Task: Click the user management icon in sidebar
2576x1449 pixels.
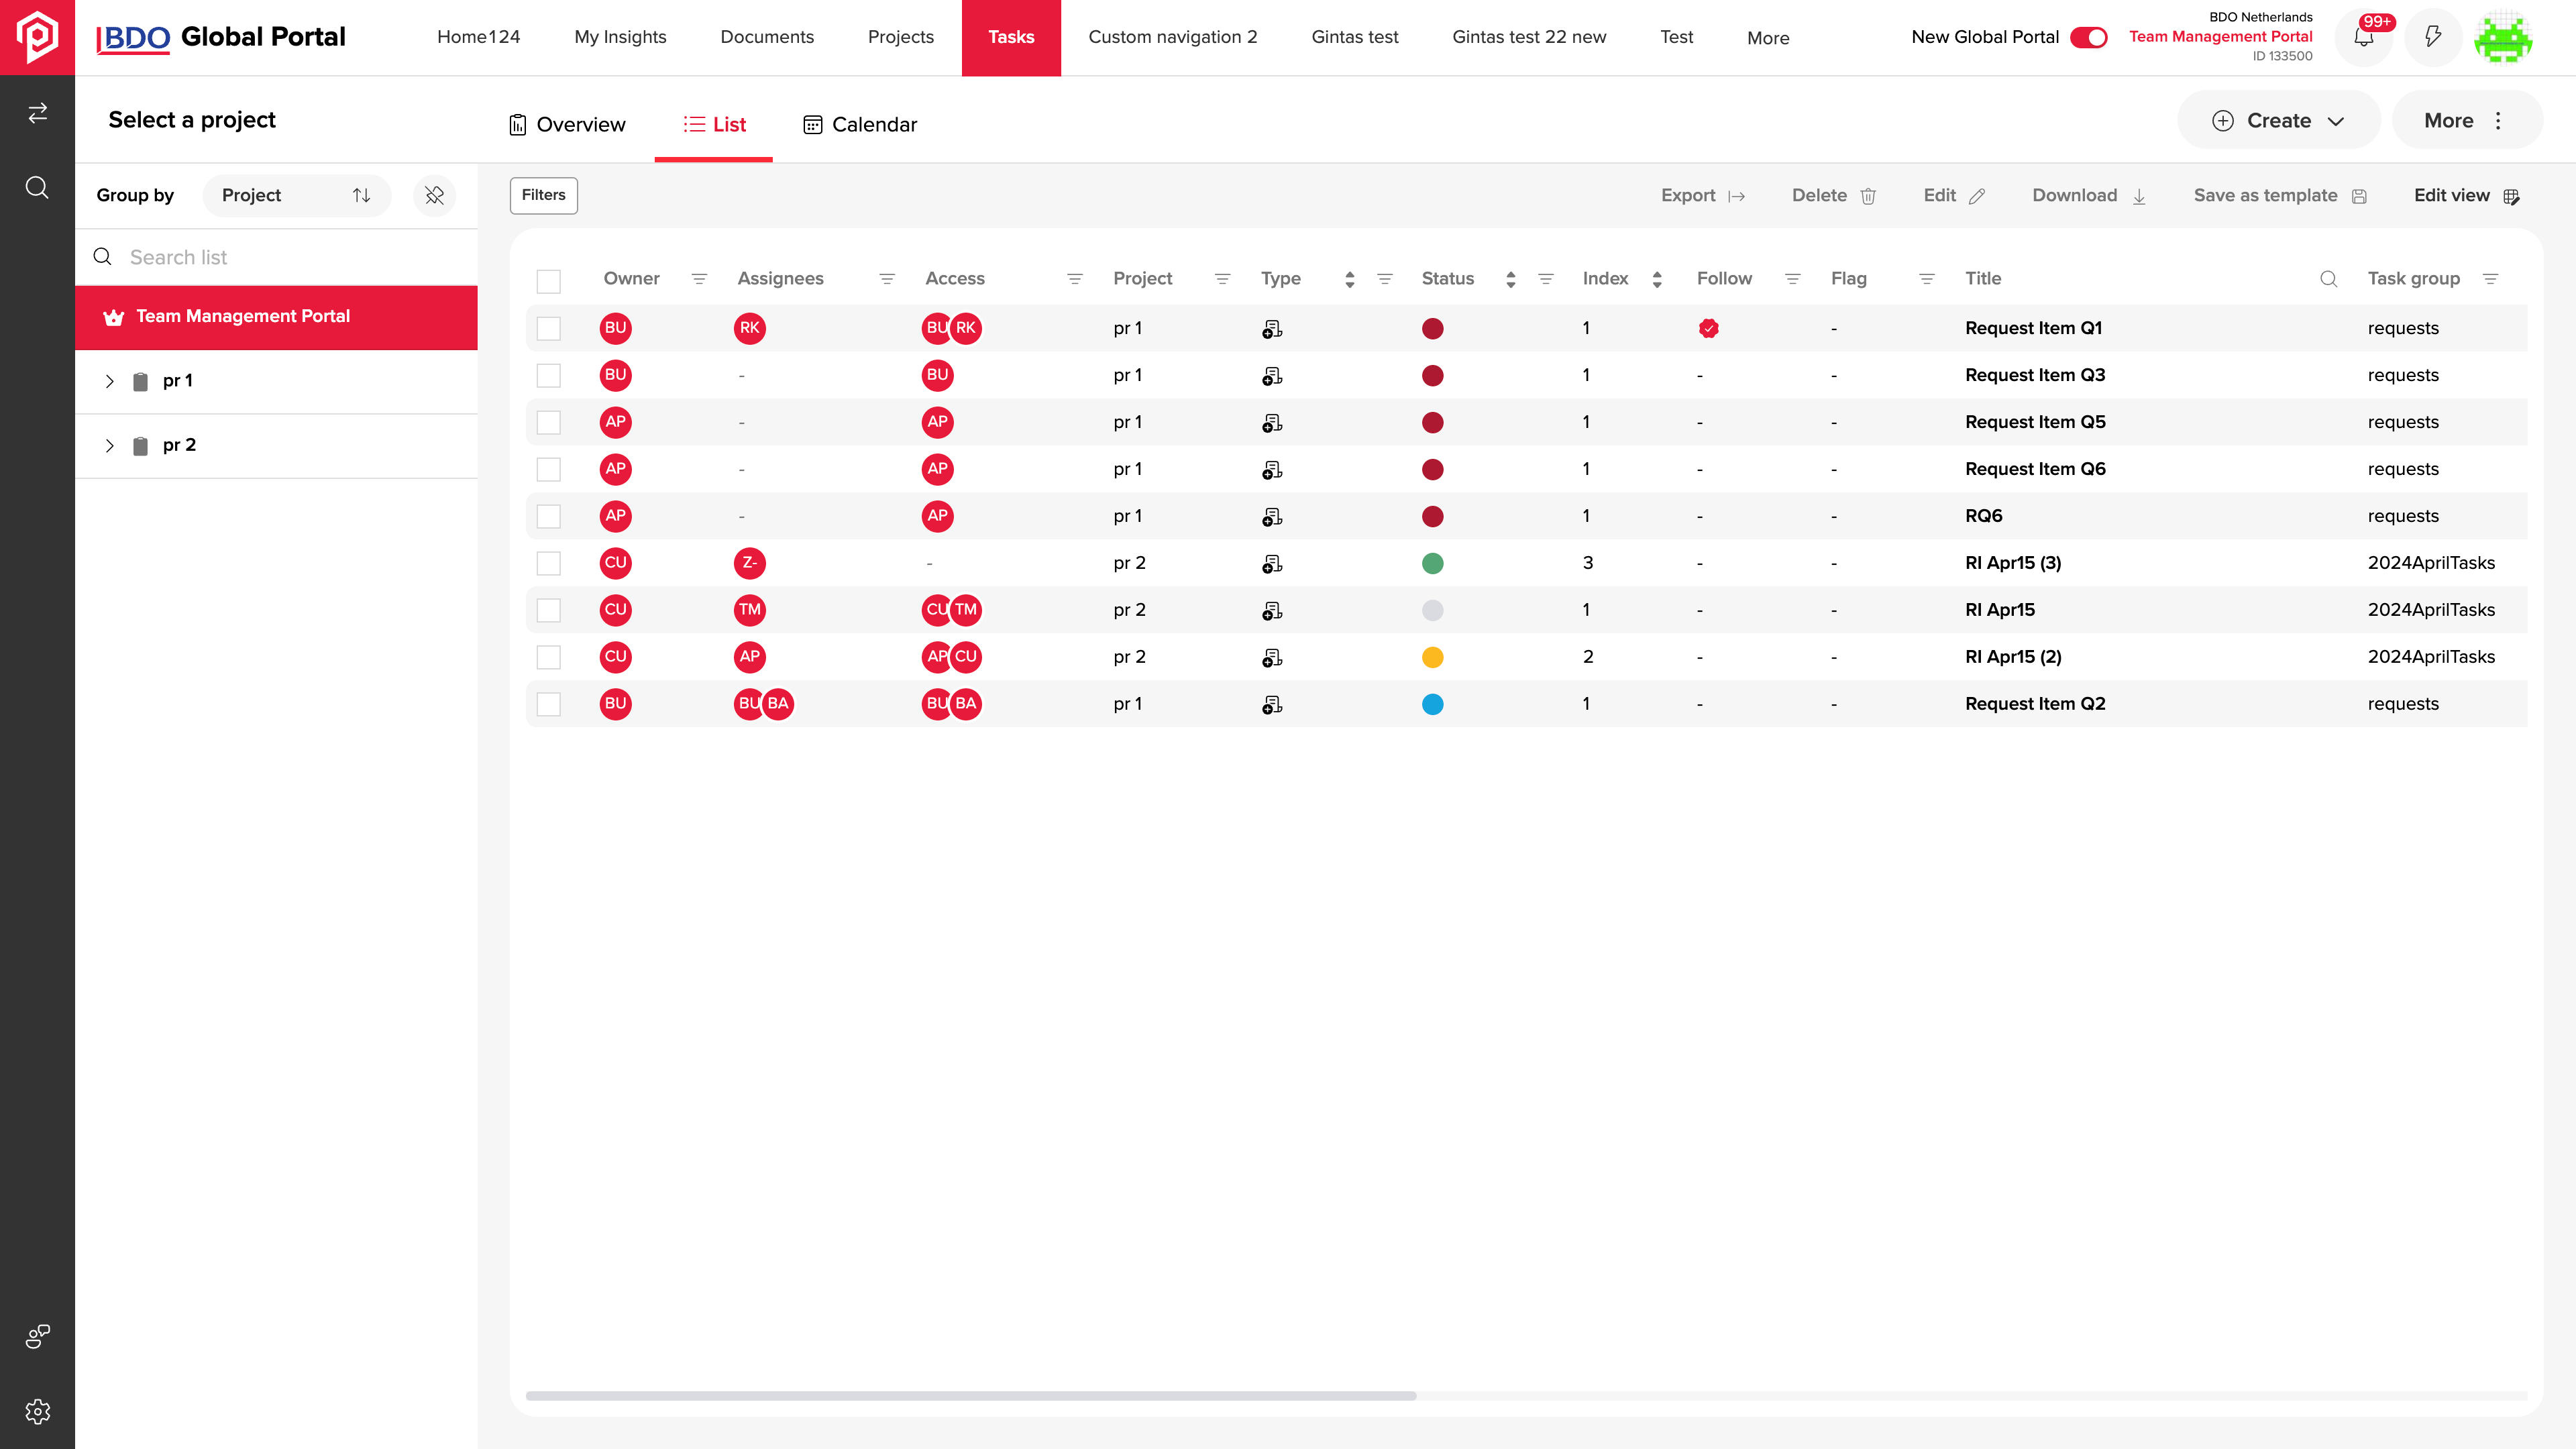Action: (x=37, y=1336)
